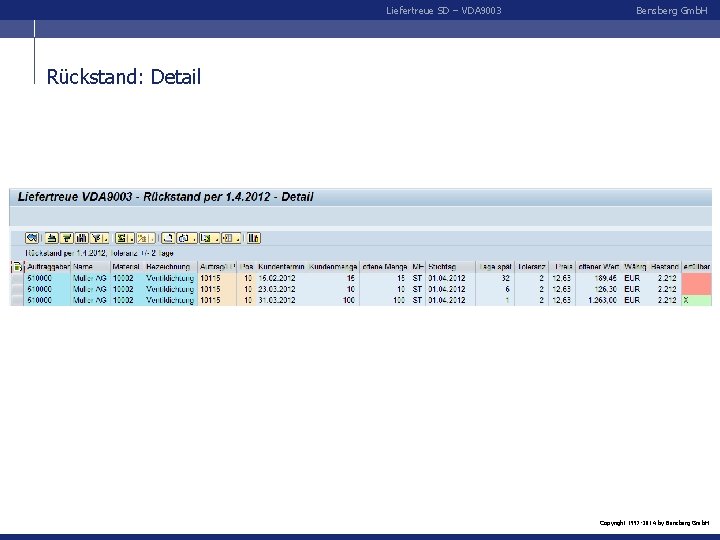Viewport: 720px width, 540px height.
Task: Apply subtotals with the Subtotals icon
Action: coord(142,238)
